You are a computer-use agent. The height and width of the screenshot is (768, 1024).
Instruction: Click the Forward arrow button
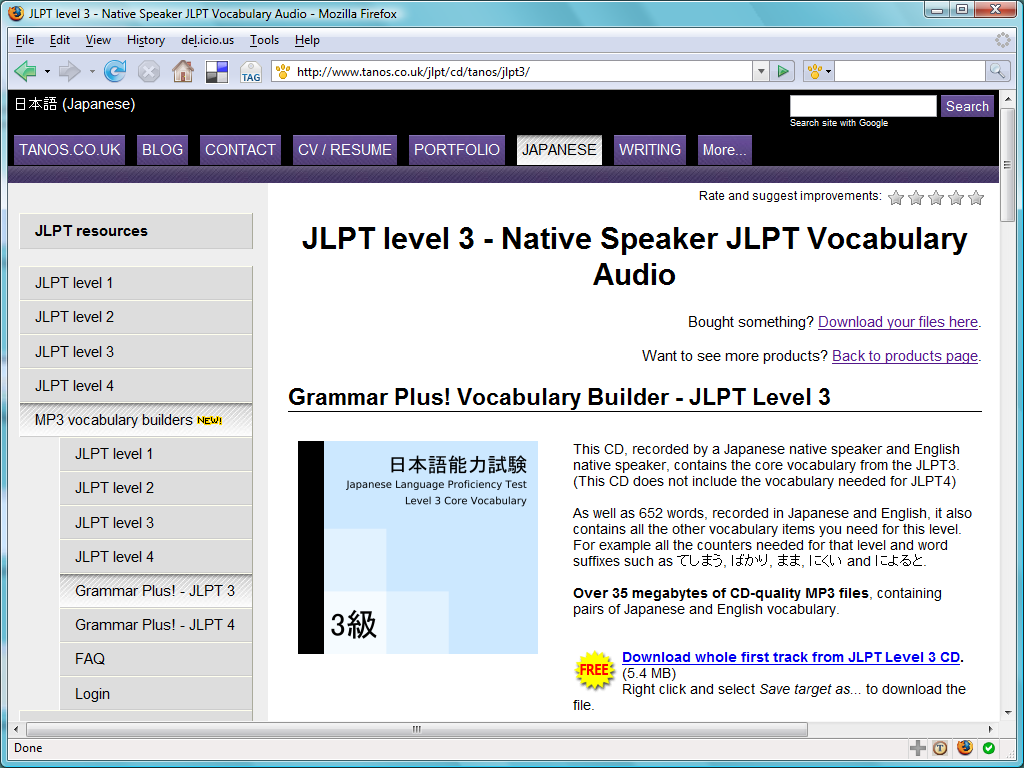[70, 71]
